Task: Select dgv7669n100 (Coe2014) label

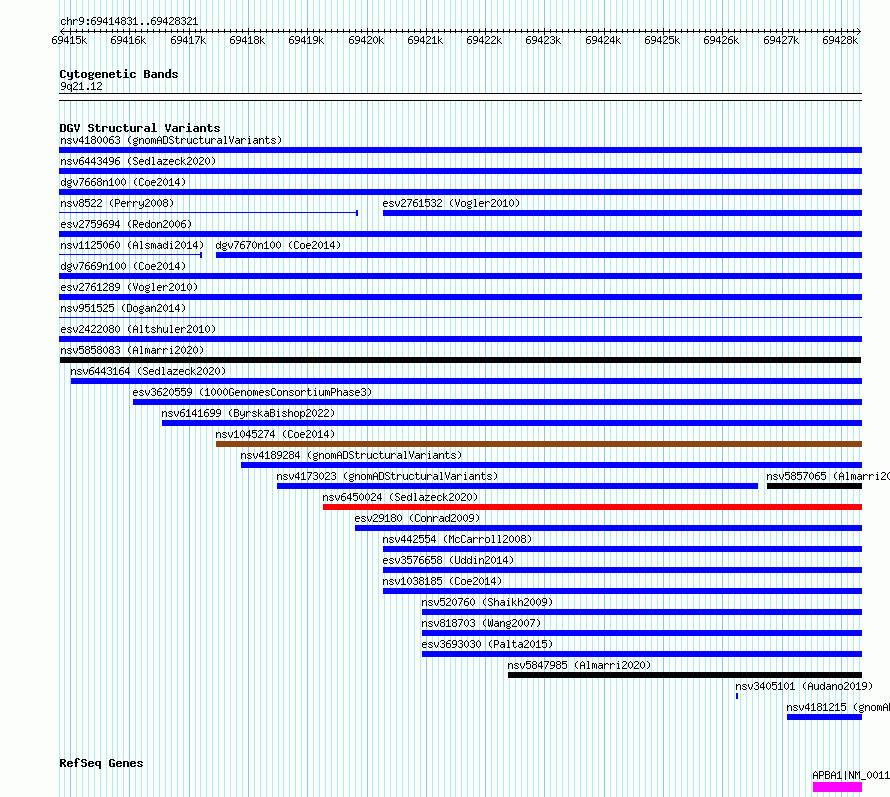Action: (x=123, y=266)
